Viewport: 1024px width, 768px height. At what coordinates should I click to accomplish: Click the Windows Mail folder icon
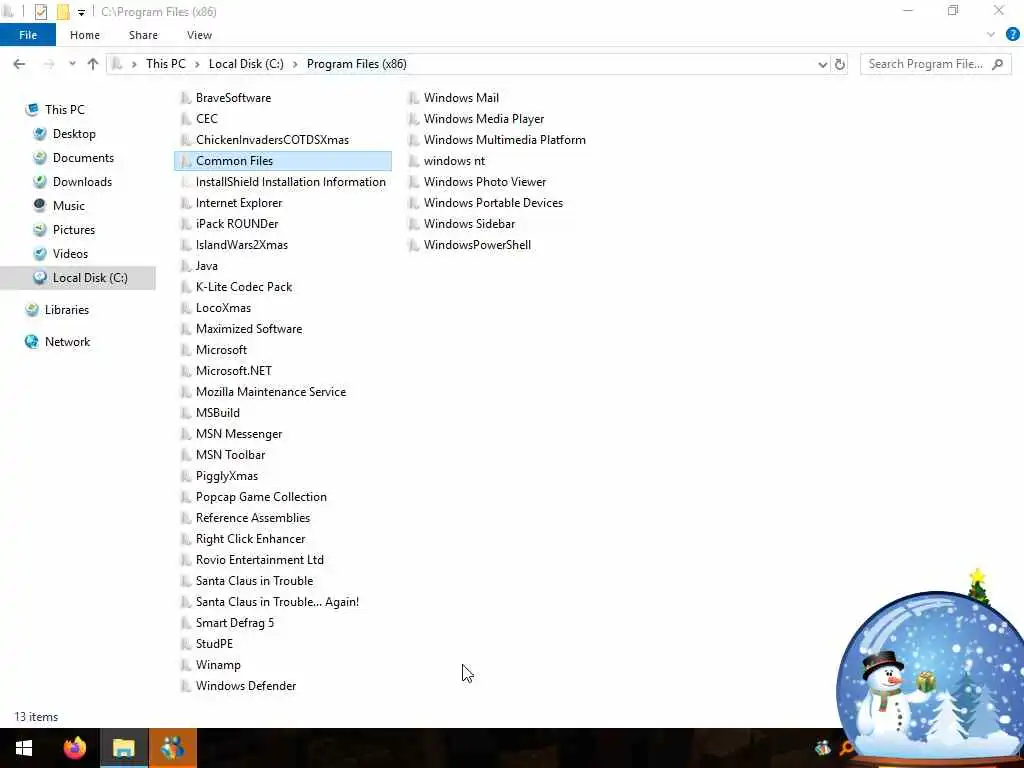pyautogui.click(x=413, y=98)
